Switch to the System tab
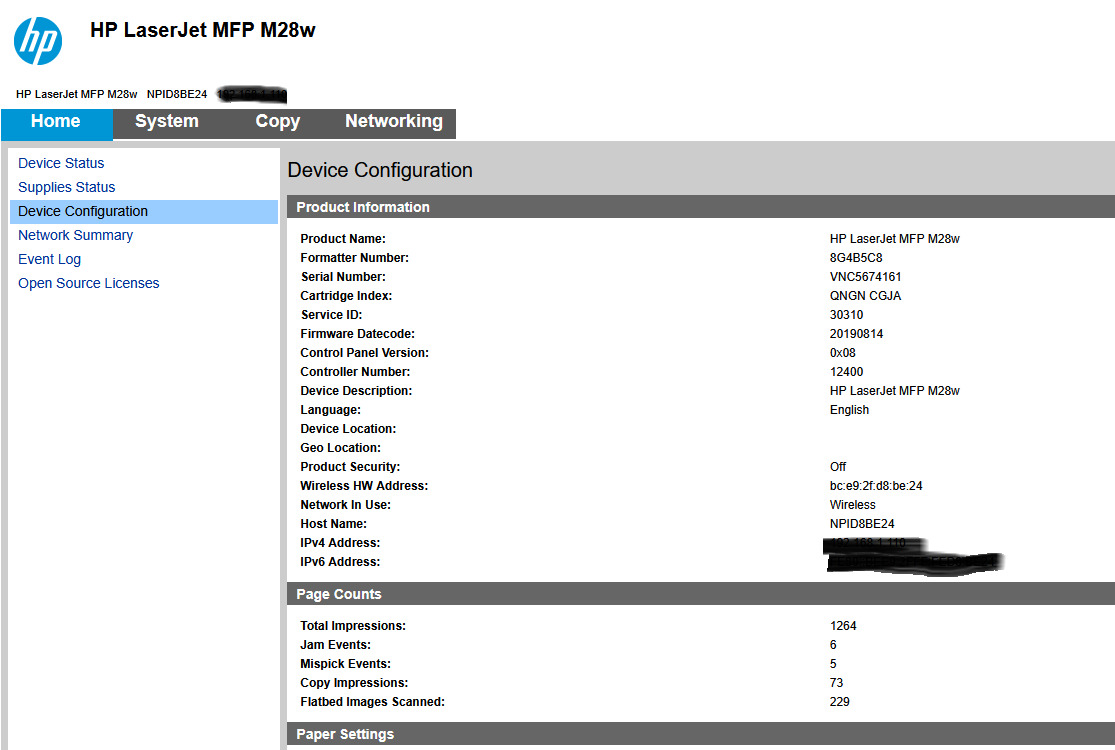 click(166, 122)
